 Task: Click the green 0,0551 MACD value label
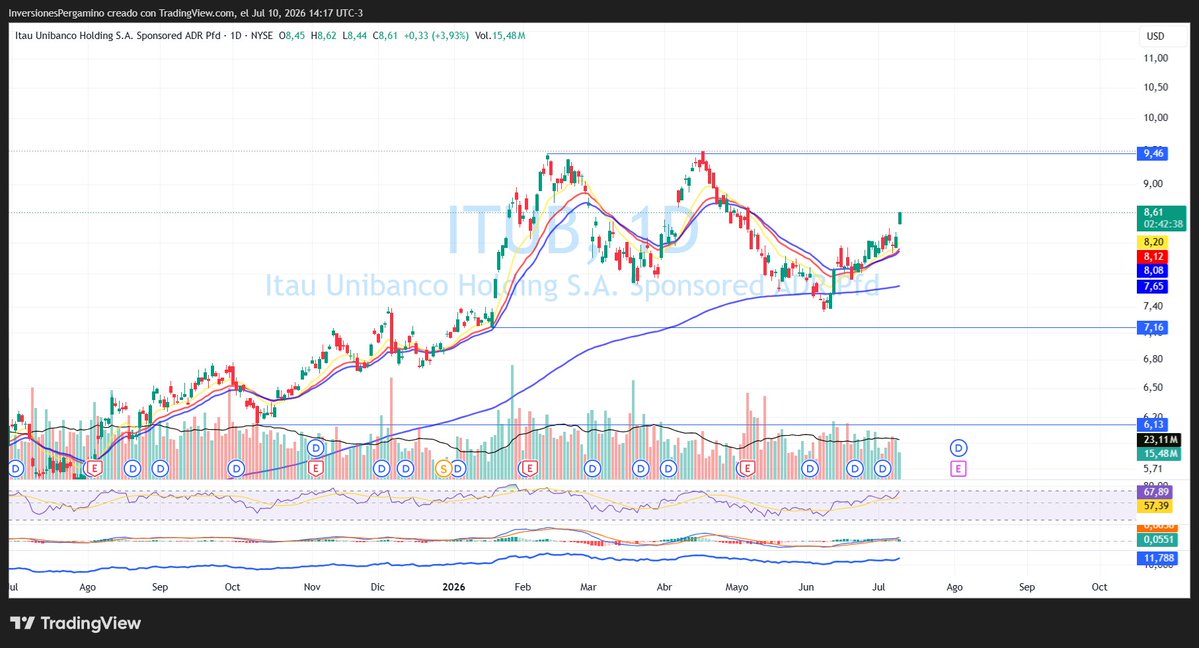1158,539
